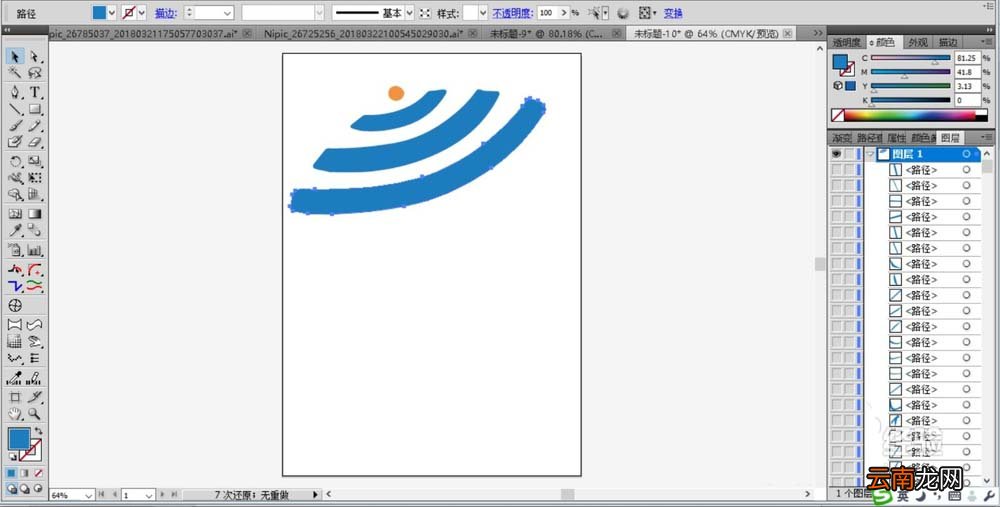Open the 样式 graphic style dropdown
The width and height of the screenshot is (1000, 507).
(x=483, y=13)
